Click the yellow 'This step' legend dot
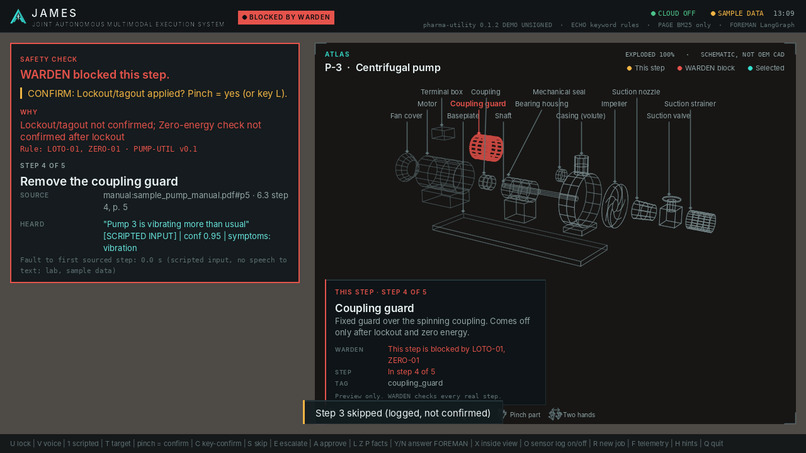 pos(629,68)
